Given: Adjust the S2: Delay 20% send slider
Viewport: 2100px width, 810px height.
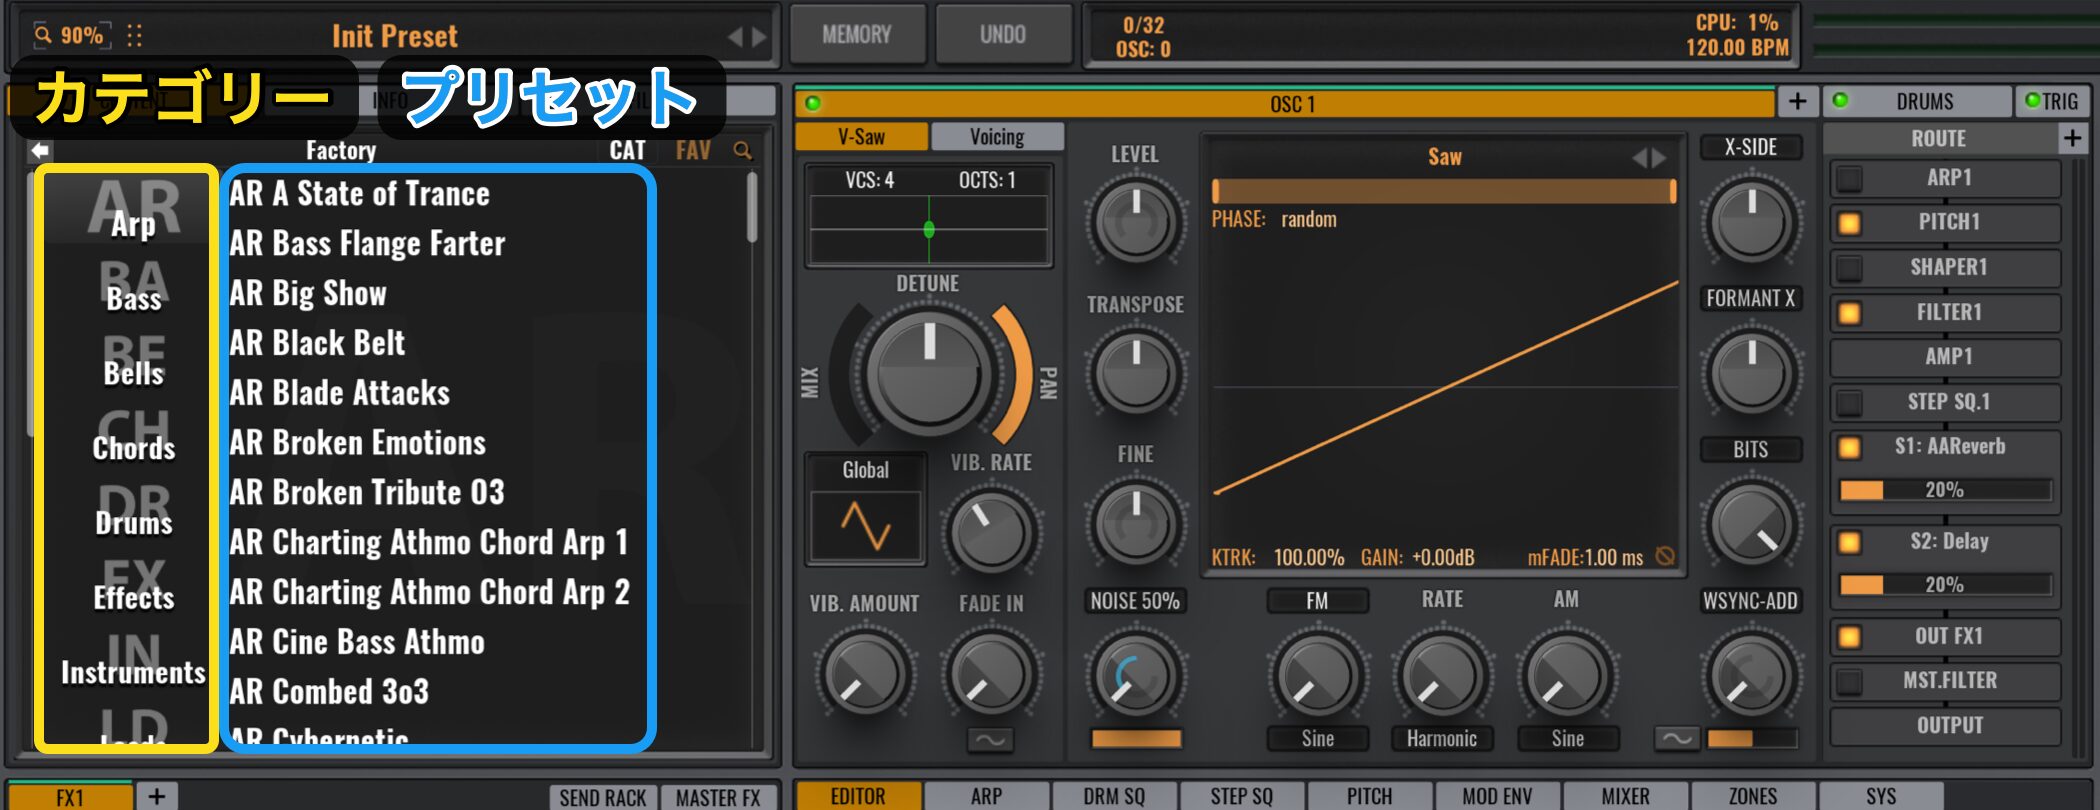Looking at the screenshot, I should [1944, 585].
